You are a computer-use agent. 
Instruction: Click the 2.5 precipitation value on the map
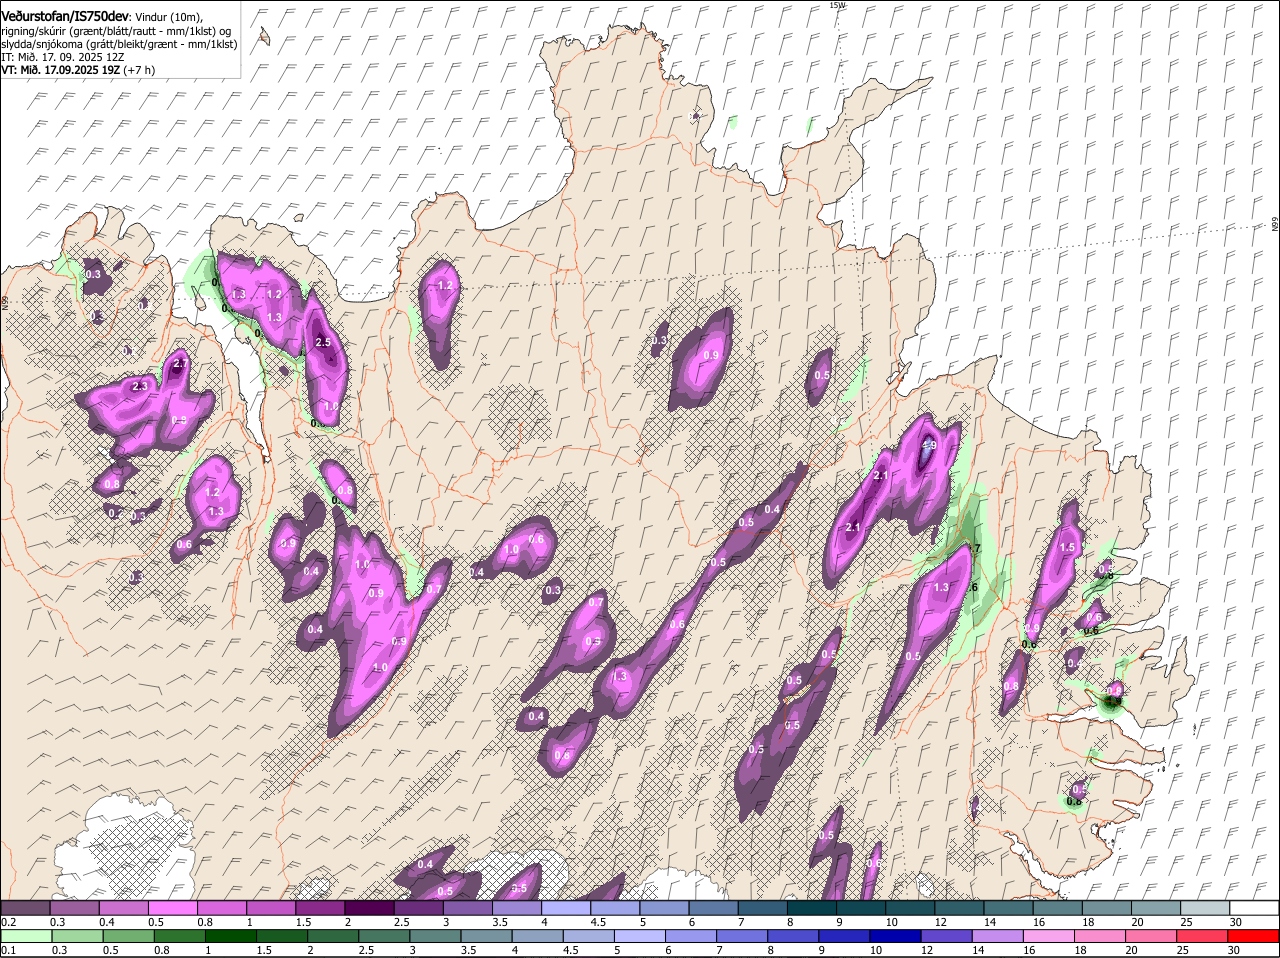(322, 342)
